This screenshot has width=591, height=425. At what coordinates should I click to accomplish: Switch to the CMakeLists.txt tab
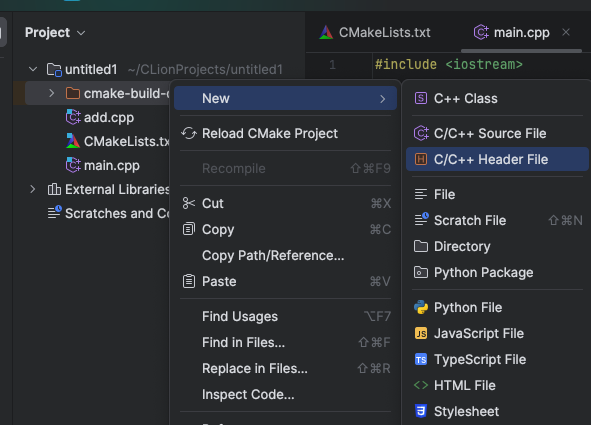pos(375,33)
